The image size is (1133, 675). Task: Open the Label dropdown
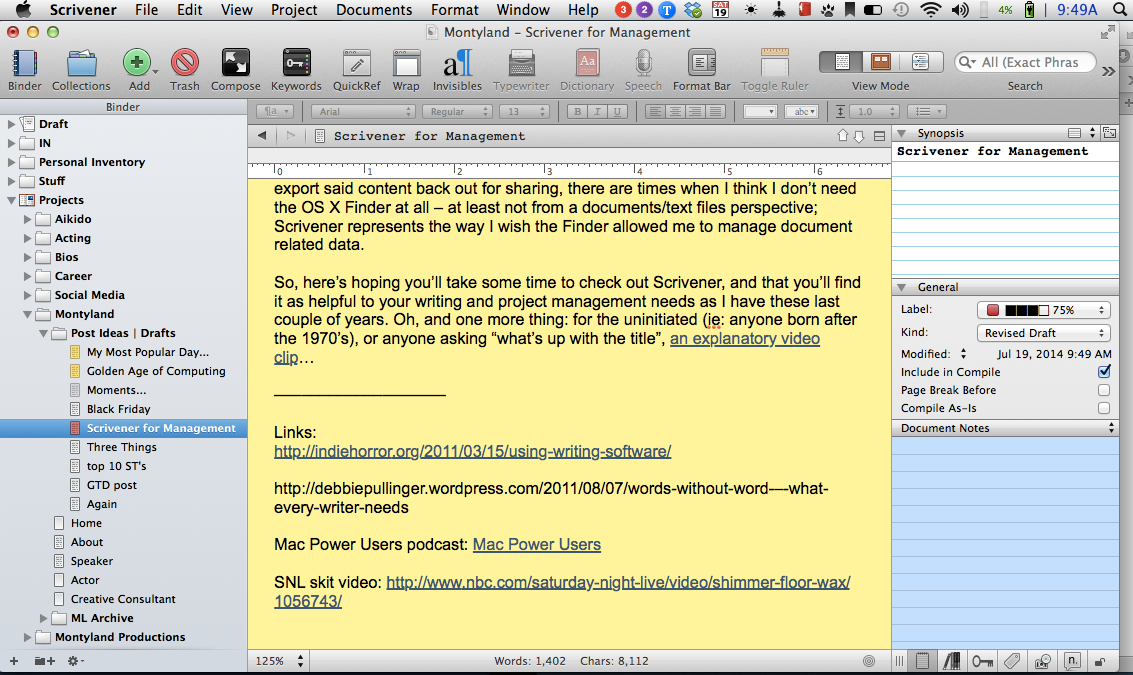pyautogui.click(x=1043, y=310)
